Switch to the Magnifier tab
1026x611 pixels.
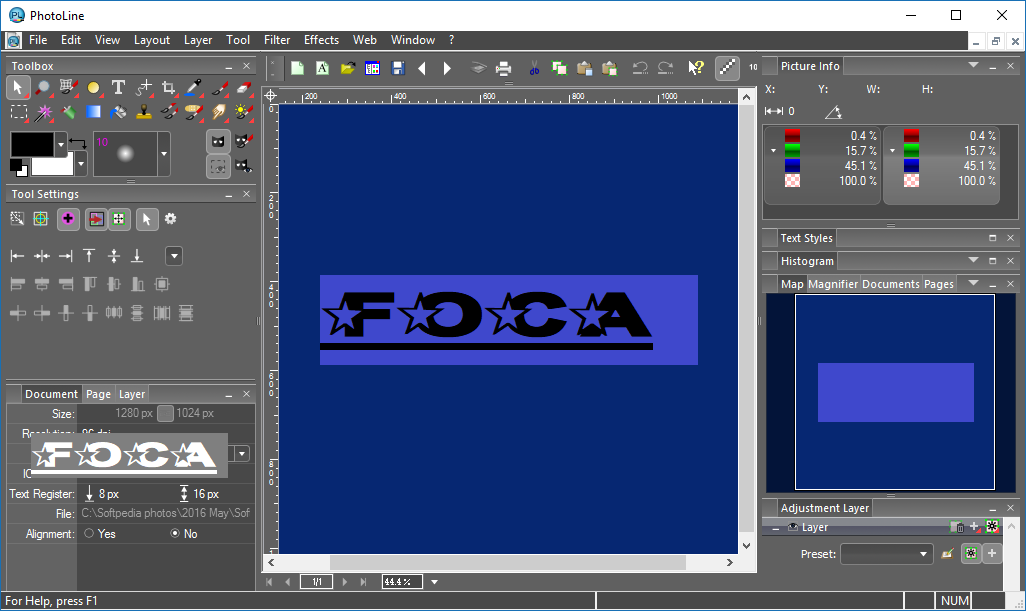(x=832, y=284)
